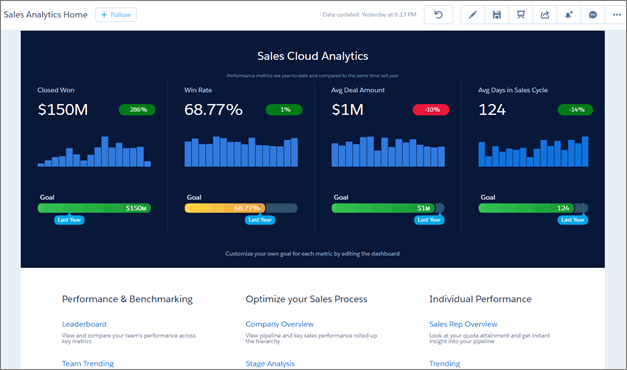This screenshot has width=627, height=370.
Task: Click the Win Rate bar chart
Action: (x=241, y=152)
